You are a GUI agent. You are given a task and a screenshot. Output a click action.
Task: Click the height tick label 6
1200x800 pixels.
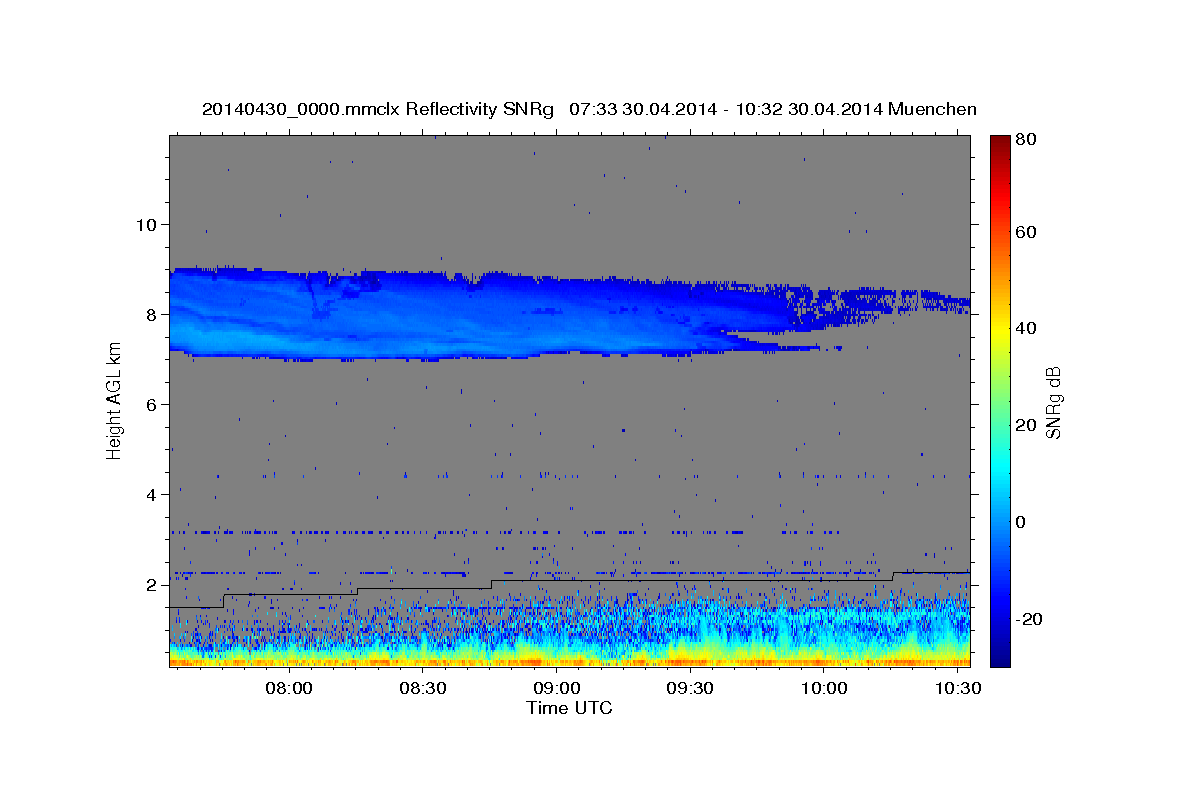point(152,404)
